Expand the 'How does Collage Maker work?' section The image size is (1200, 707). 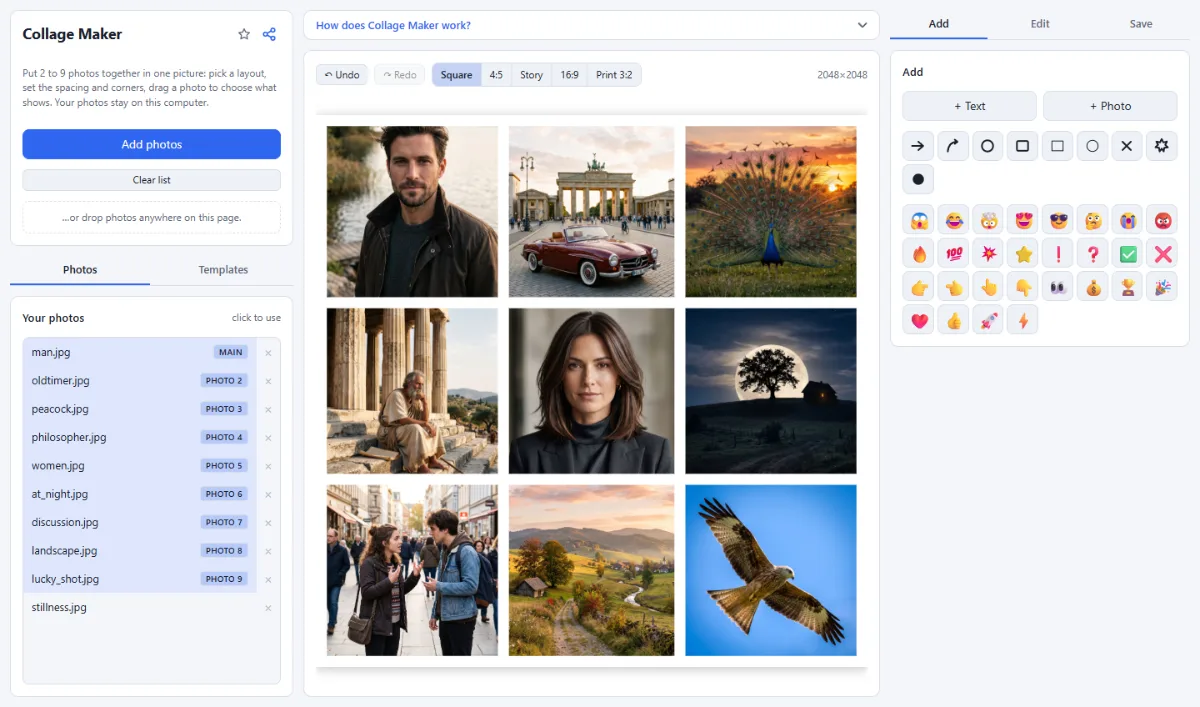point(591,25)
